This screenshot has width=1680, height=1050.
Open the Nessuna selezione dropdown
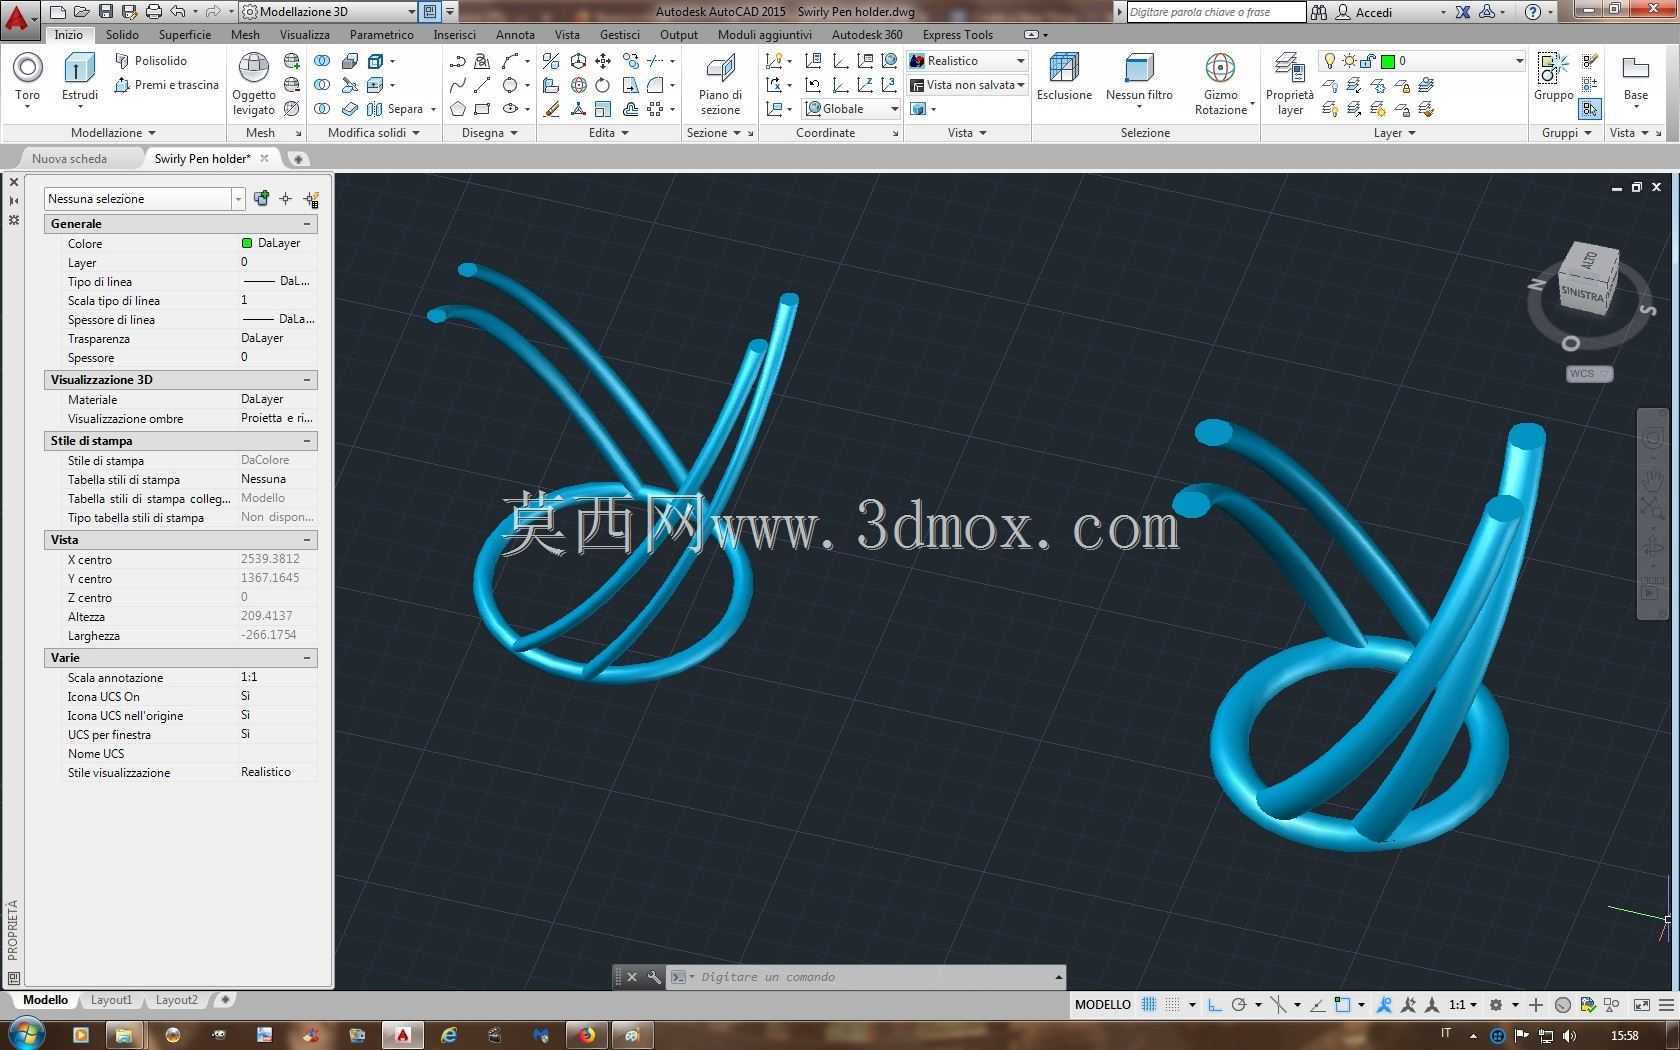(144, 199)
